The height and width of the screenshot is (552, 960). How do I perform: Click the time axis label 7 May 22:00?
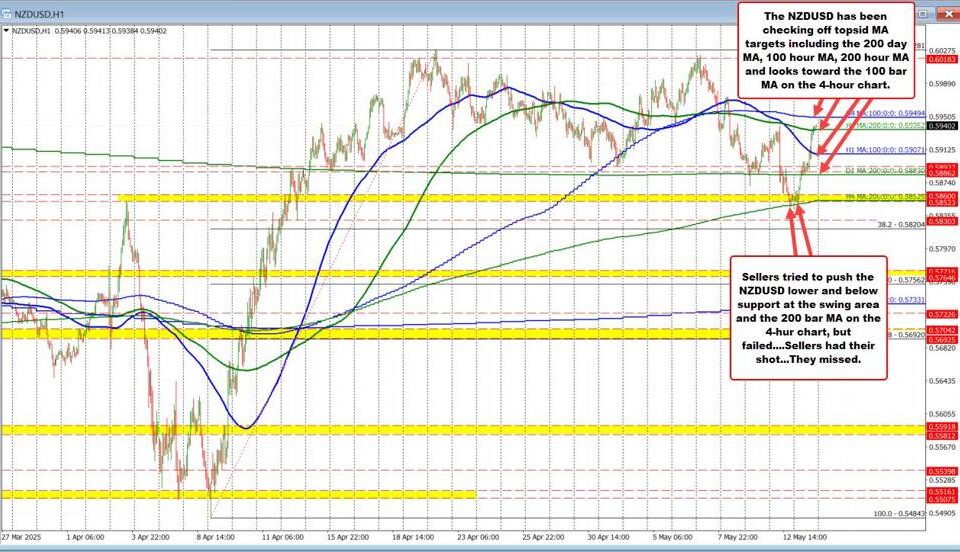pos(738,537)
